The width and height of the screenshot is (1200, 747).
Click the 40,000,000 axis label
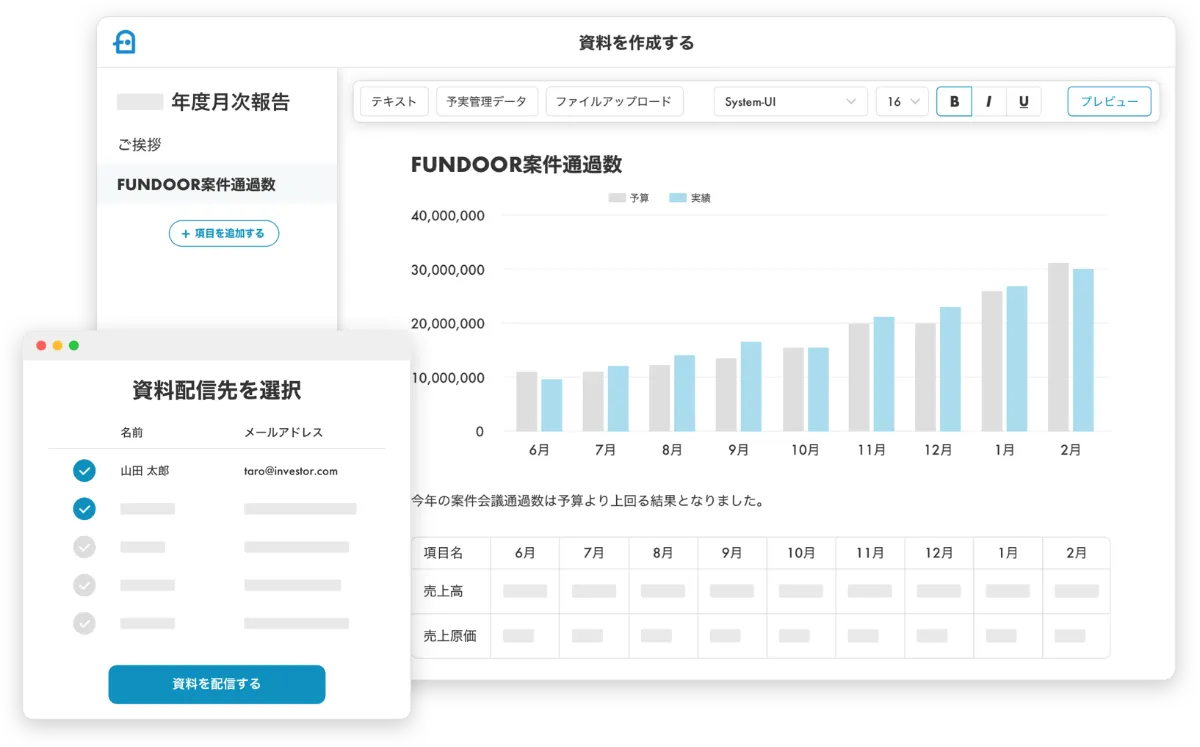[448, 215]
